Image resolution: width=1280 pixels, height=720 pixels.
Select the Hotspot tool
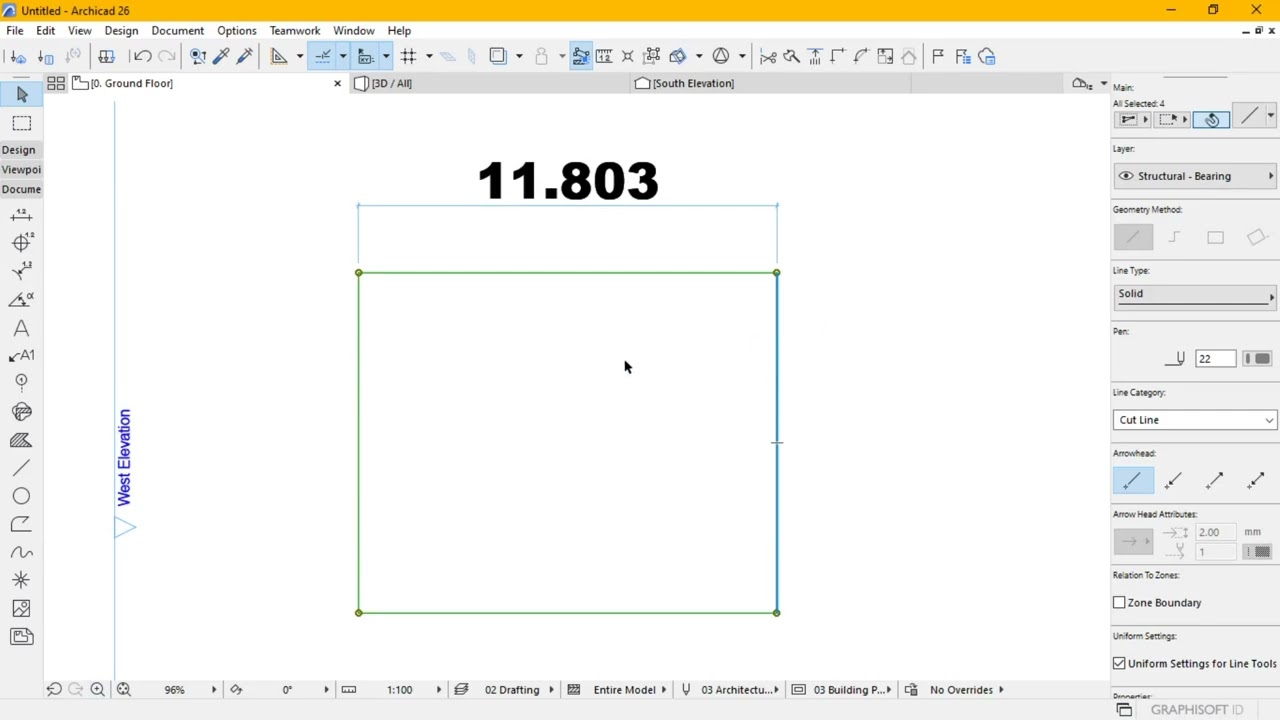tap(21, 580)
